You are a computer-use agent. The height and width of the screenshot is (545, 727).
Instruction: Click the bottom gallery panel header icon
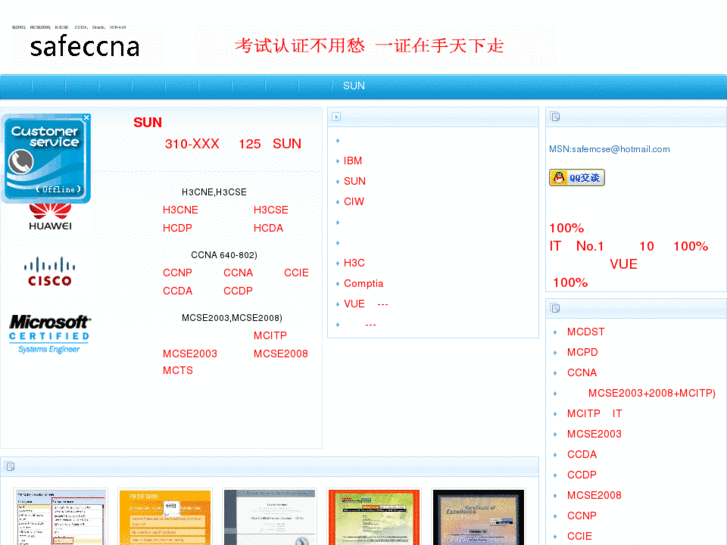pos(10,466)
